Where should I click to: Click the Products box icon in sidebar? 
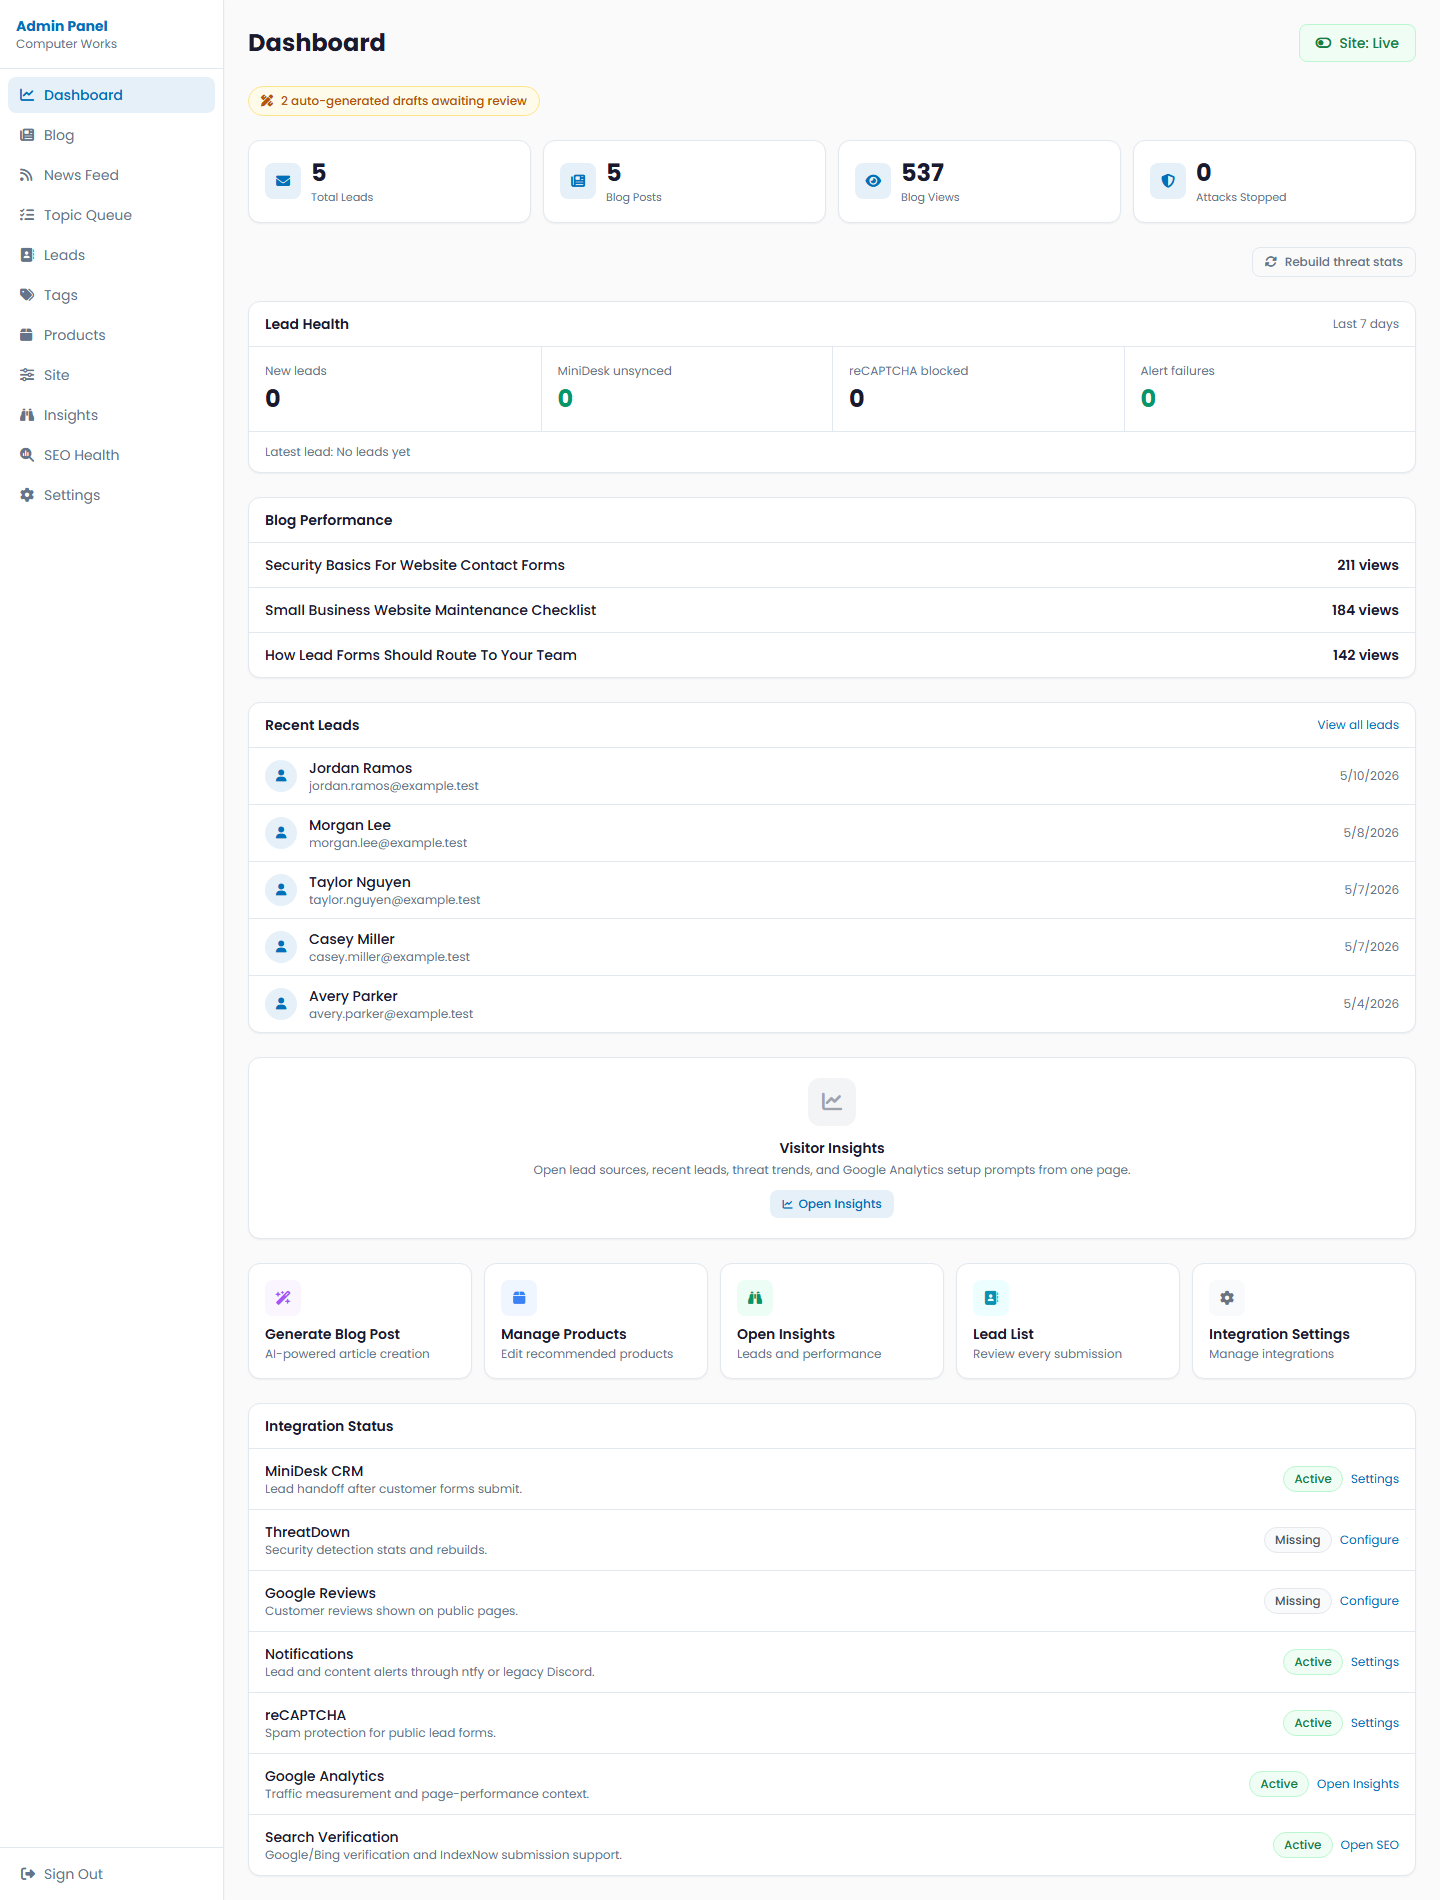[x=27, y=335]
